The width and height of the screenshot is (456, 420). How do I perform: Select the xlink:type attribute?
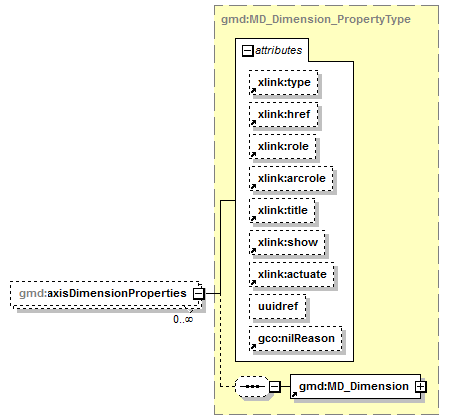pos(283,82)
